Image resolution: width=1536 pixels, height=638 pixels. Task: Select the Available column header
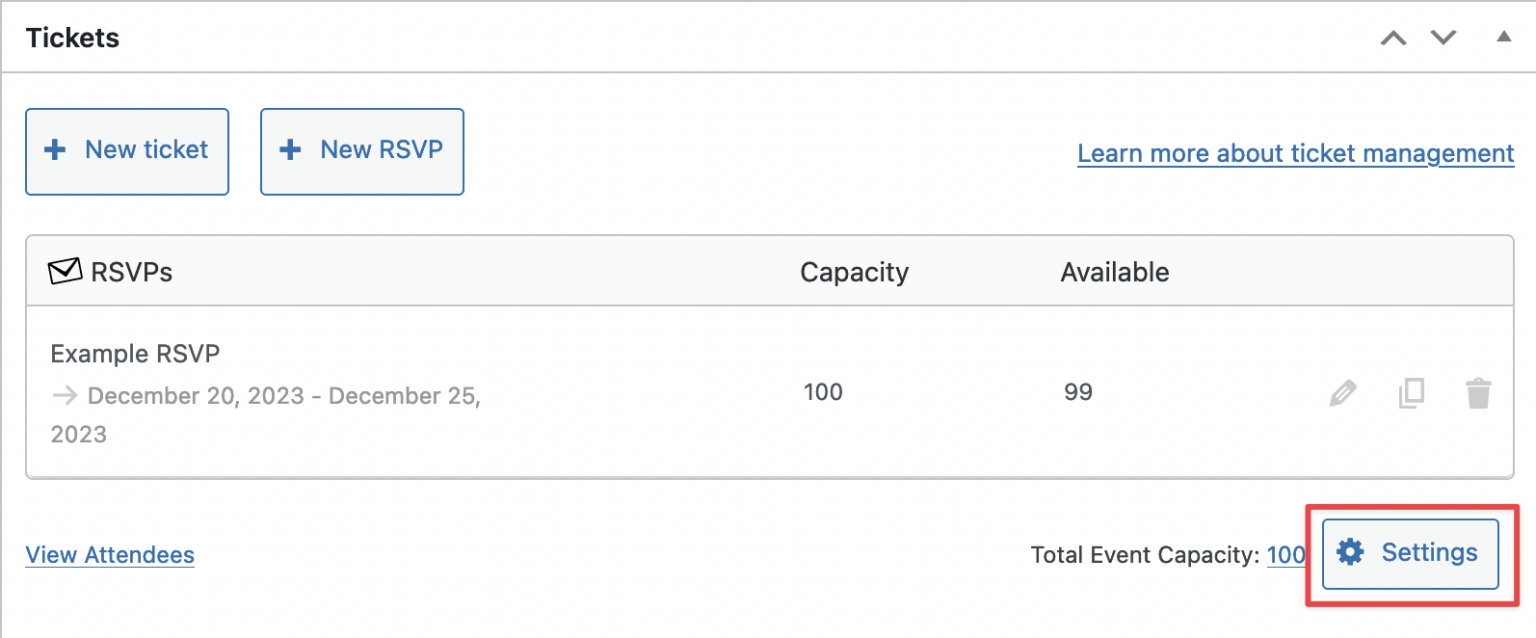tap(1114, 271)
